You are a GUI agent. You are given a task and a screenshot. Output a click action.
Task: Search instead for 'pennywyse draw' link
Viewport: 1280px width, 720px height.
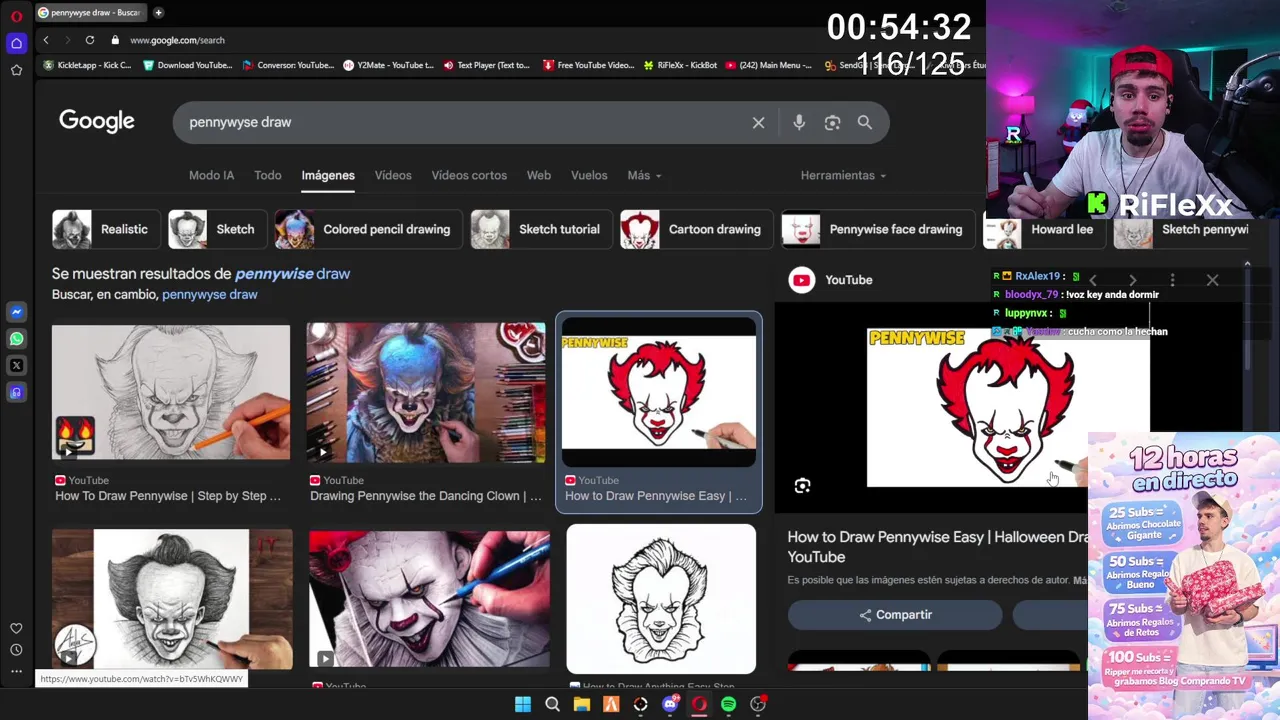(210, 294)
